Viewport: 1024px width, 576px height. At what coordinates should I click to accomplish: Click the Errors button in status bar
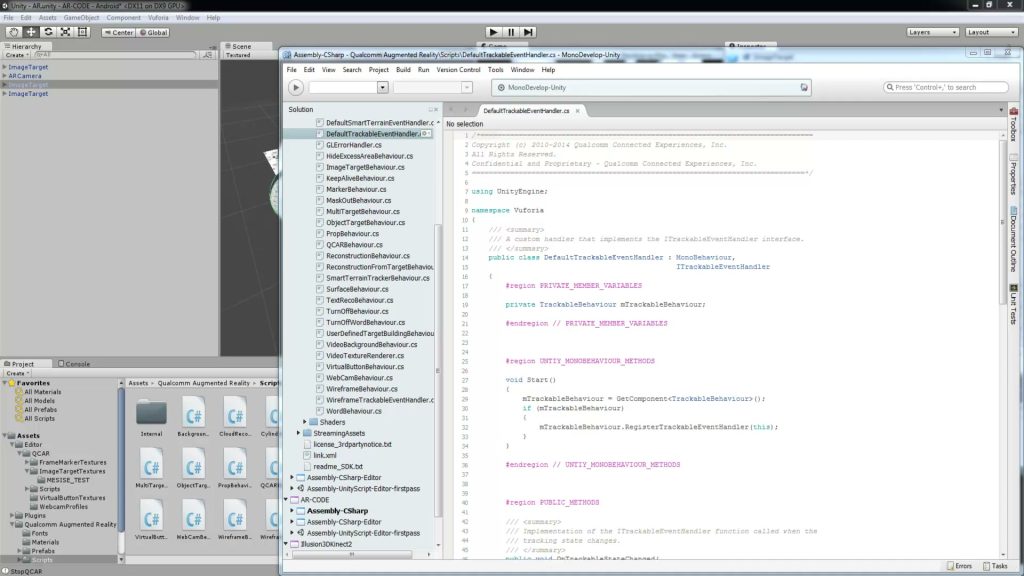click(959, 566)
